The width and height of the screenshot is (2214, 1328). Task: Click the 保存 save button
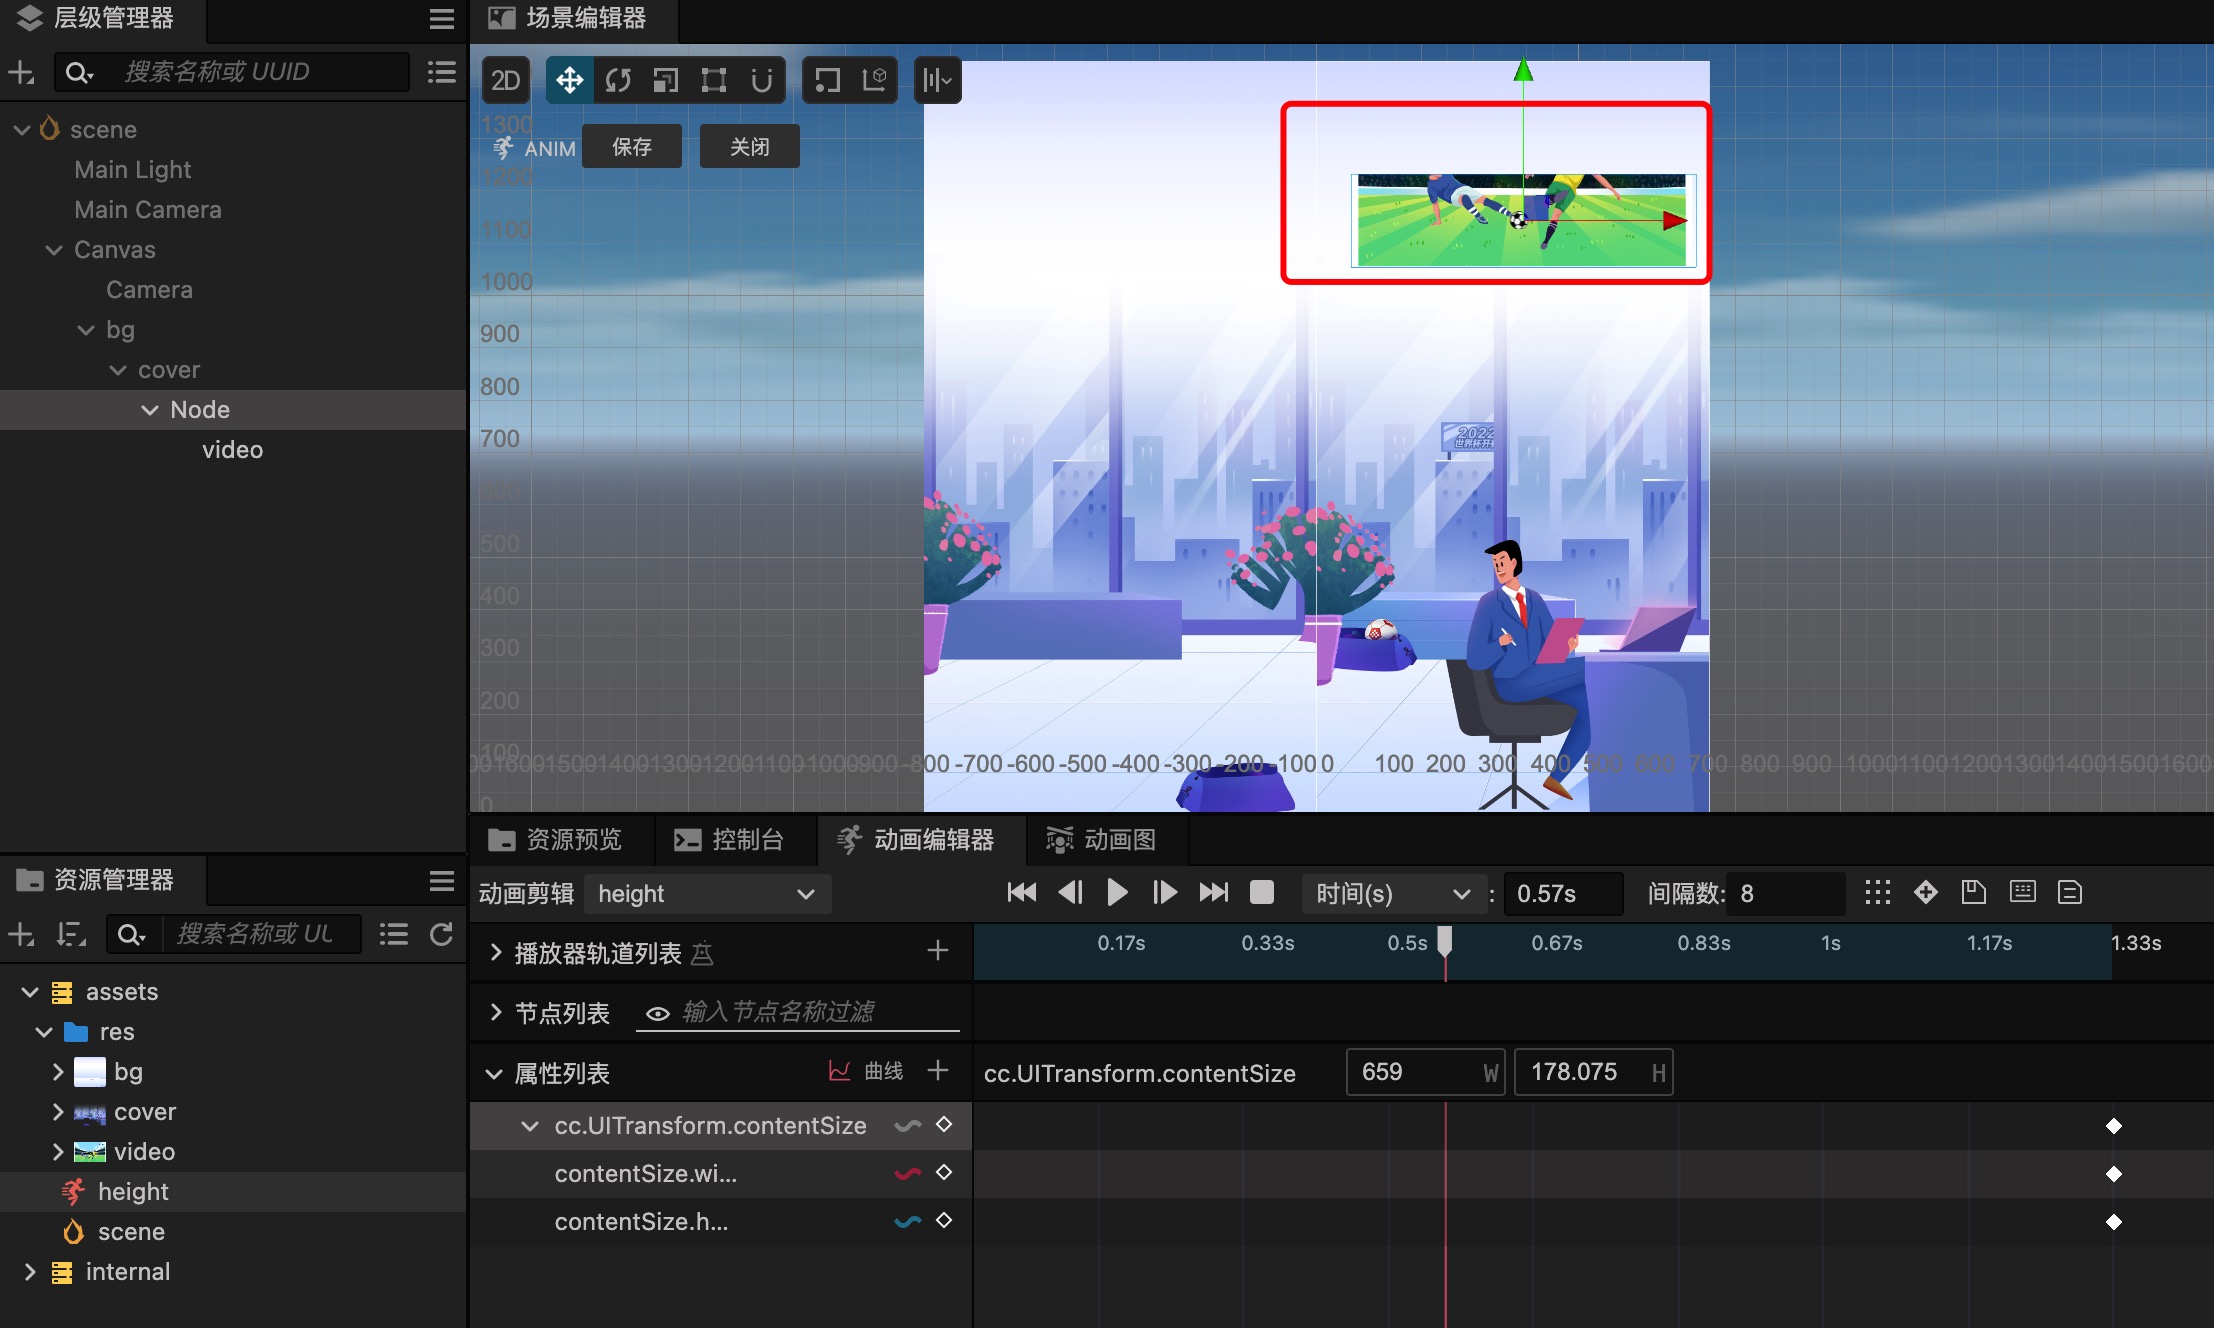(x=631, y=147)
